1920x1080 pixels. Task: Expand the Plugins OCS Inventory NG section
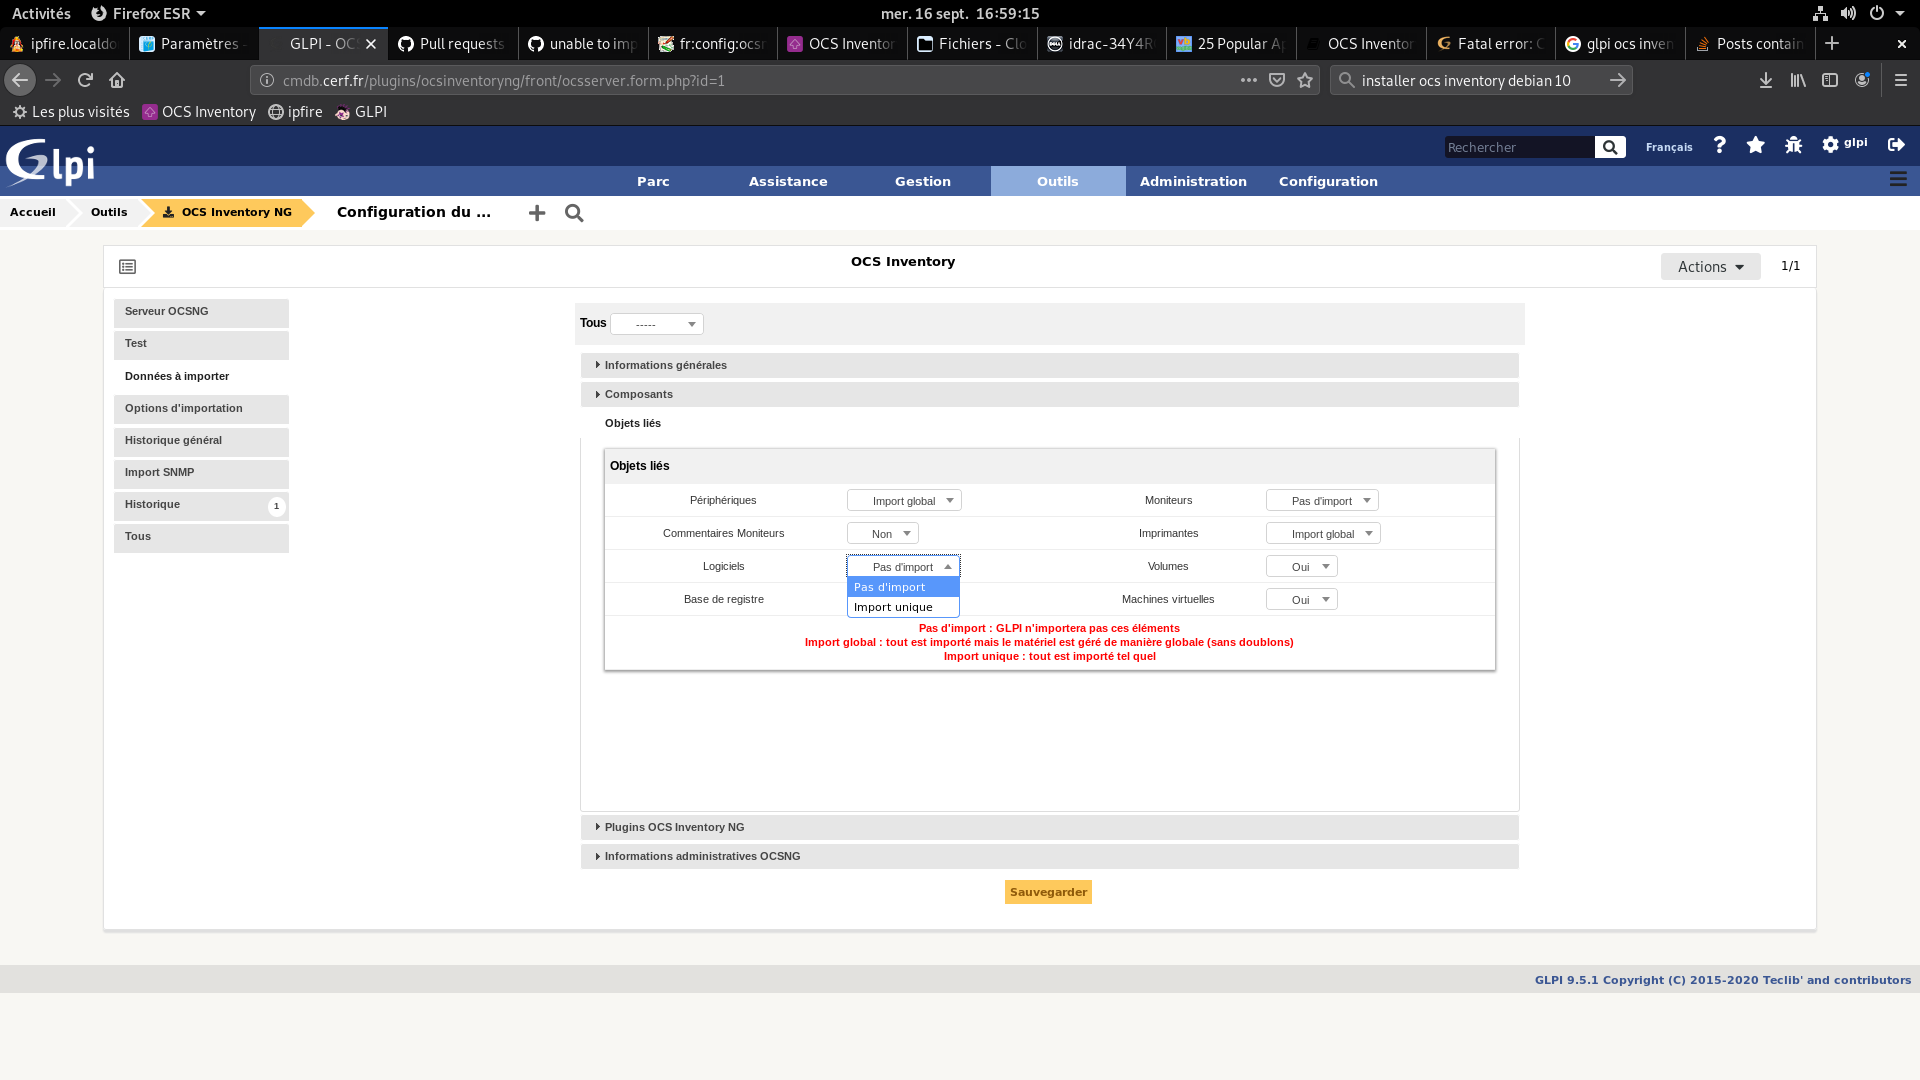pos(674,827)
